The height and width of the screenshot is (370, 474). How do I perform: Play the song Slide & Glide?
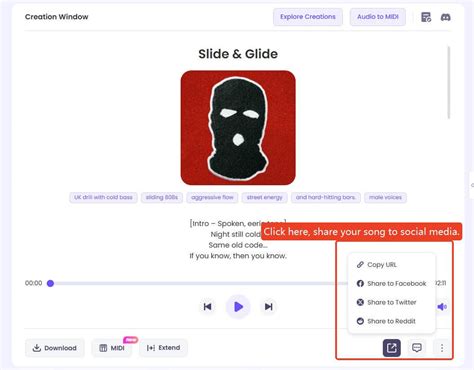click(x=238, y=307)
